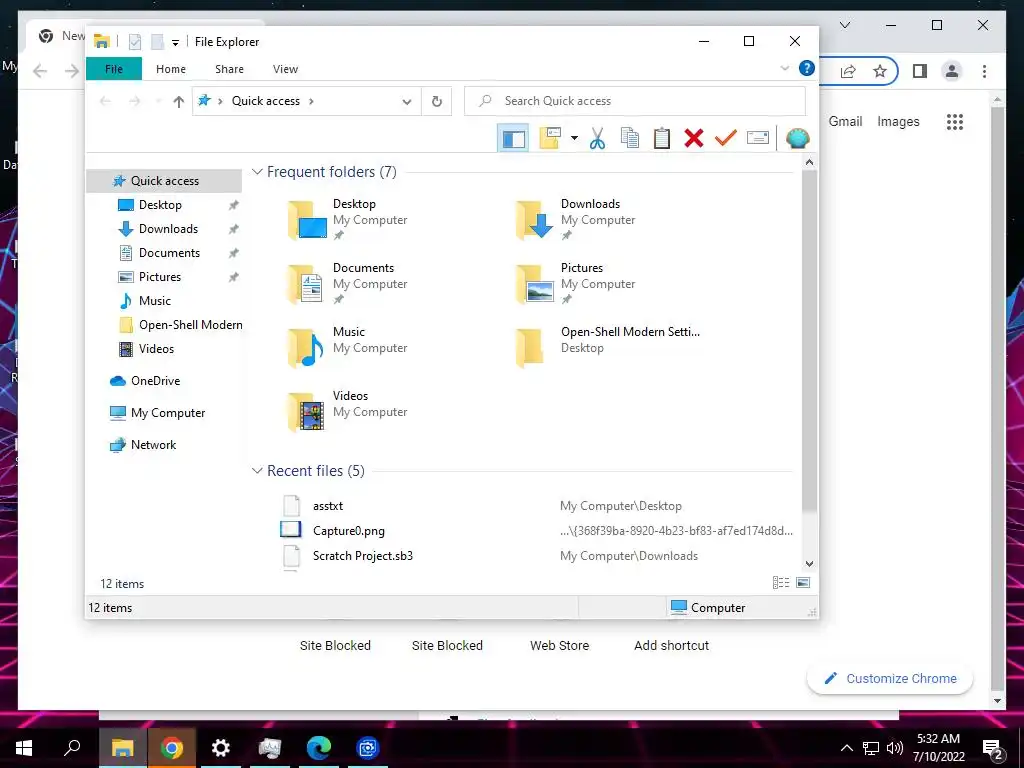
Task: Open the address bar history dropdown
Action: (x=407, y=102)
